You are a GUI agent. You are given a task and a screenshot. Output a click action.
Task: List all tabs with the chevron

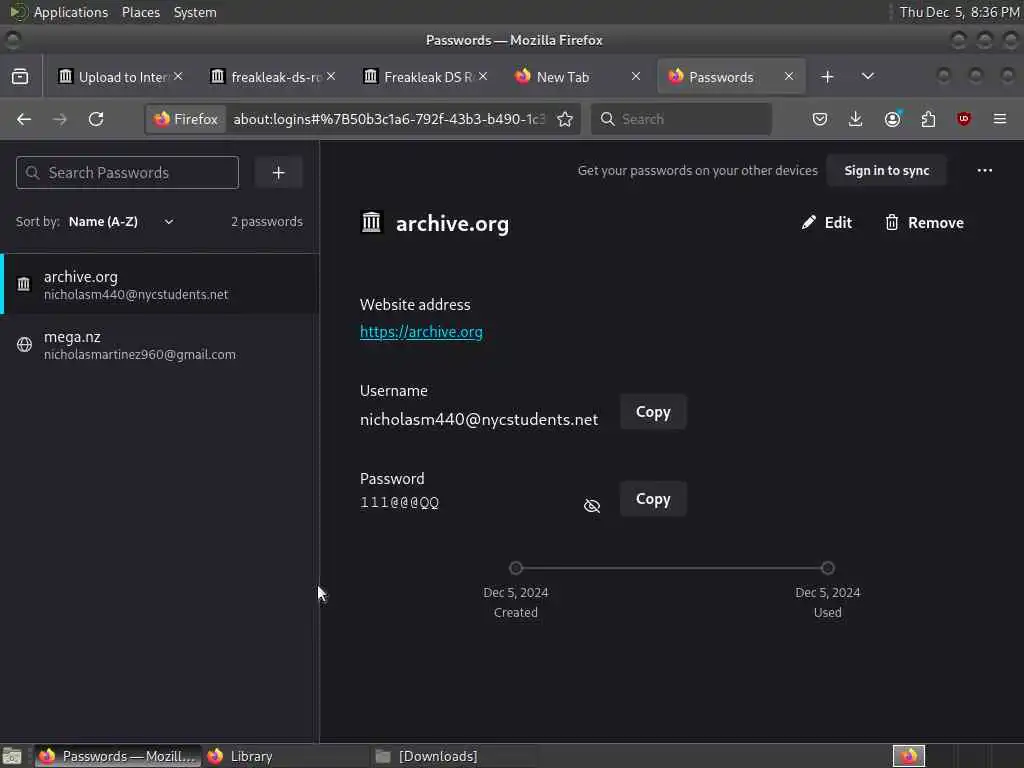tap(867, 76)
